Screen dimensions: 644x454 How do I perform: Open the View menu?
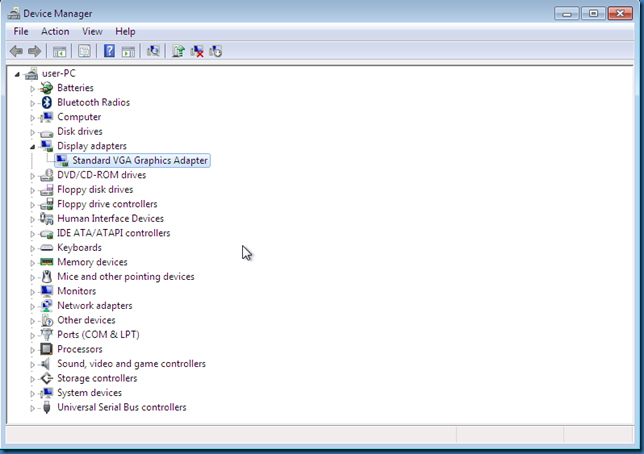tap(92, 32)
